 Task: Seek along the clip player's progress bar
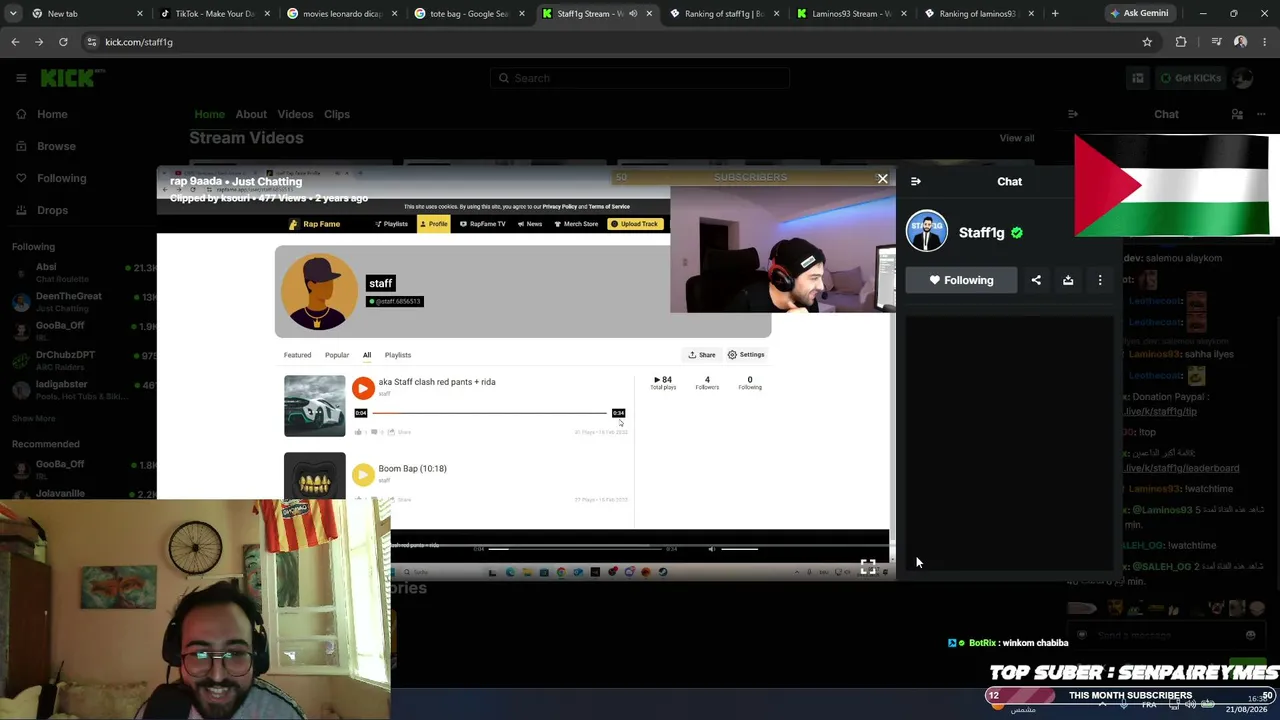point(575,548)
